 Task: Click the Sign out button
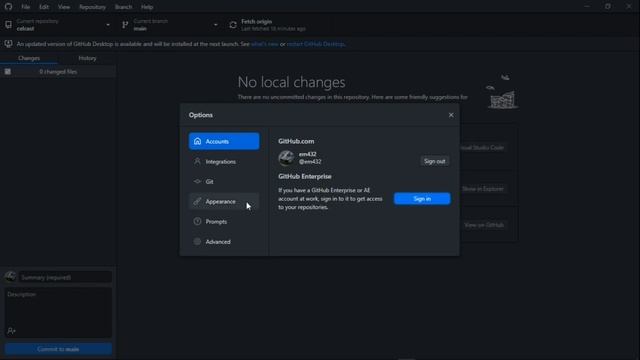434,161
